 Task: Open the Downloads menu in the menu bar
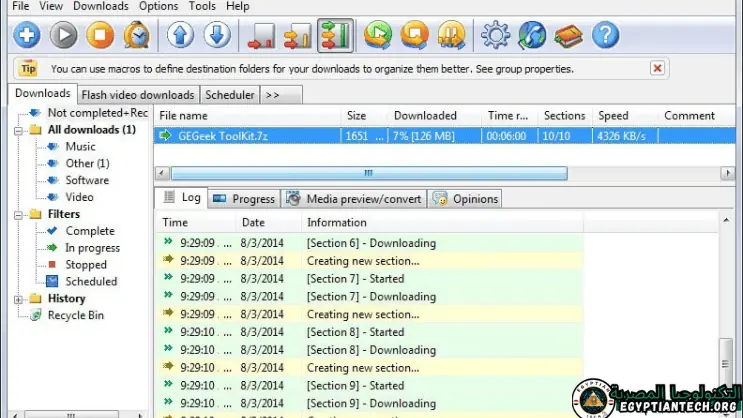tap(100, 6)
